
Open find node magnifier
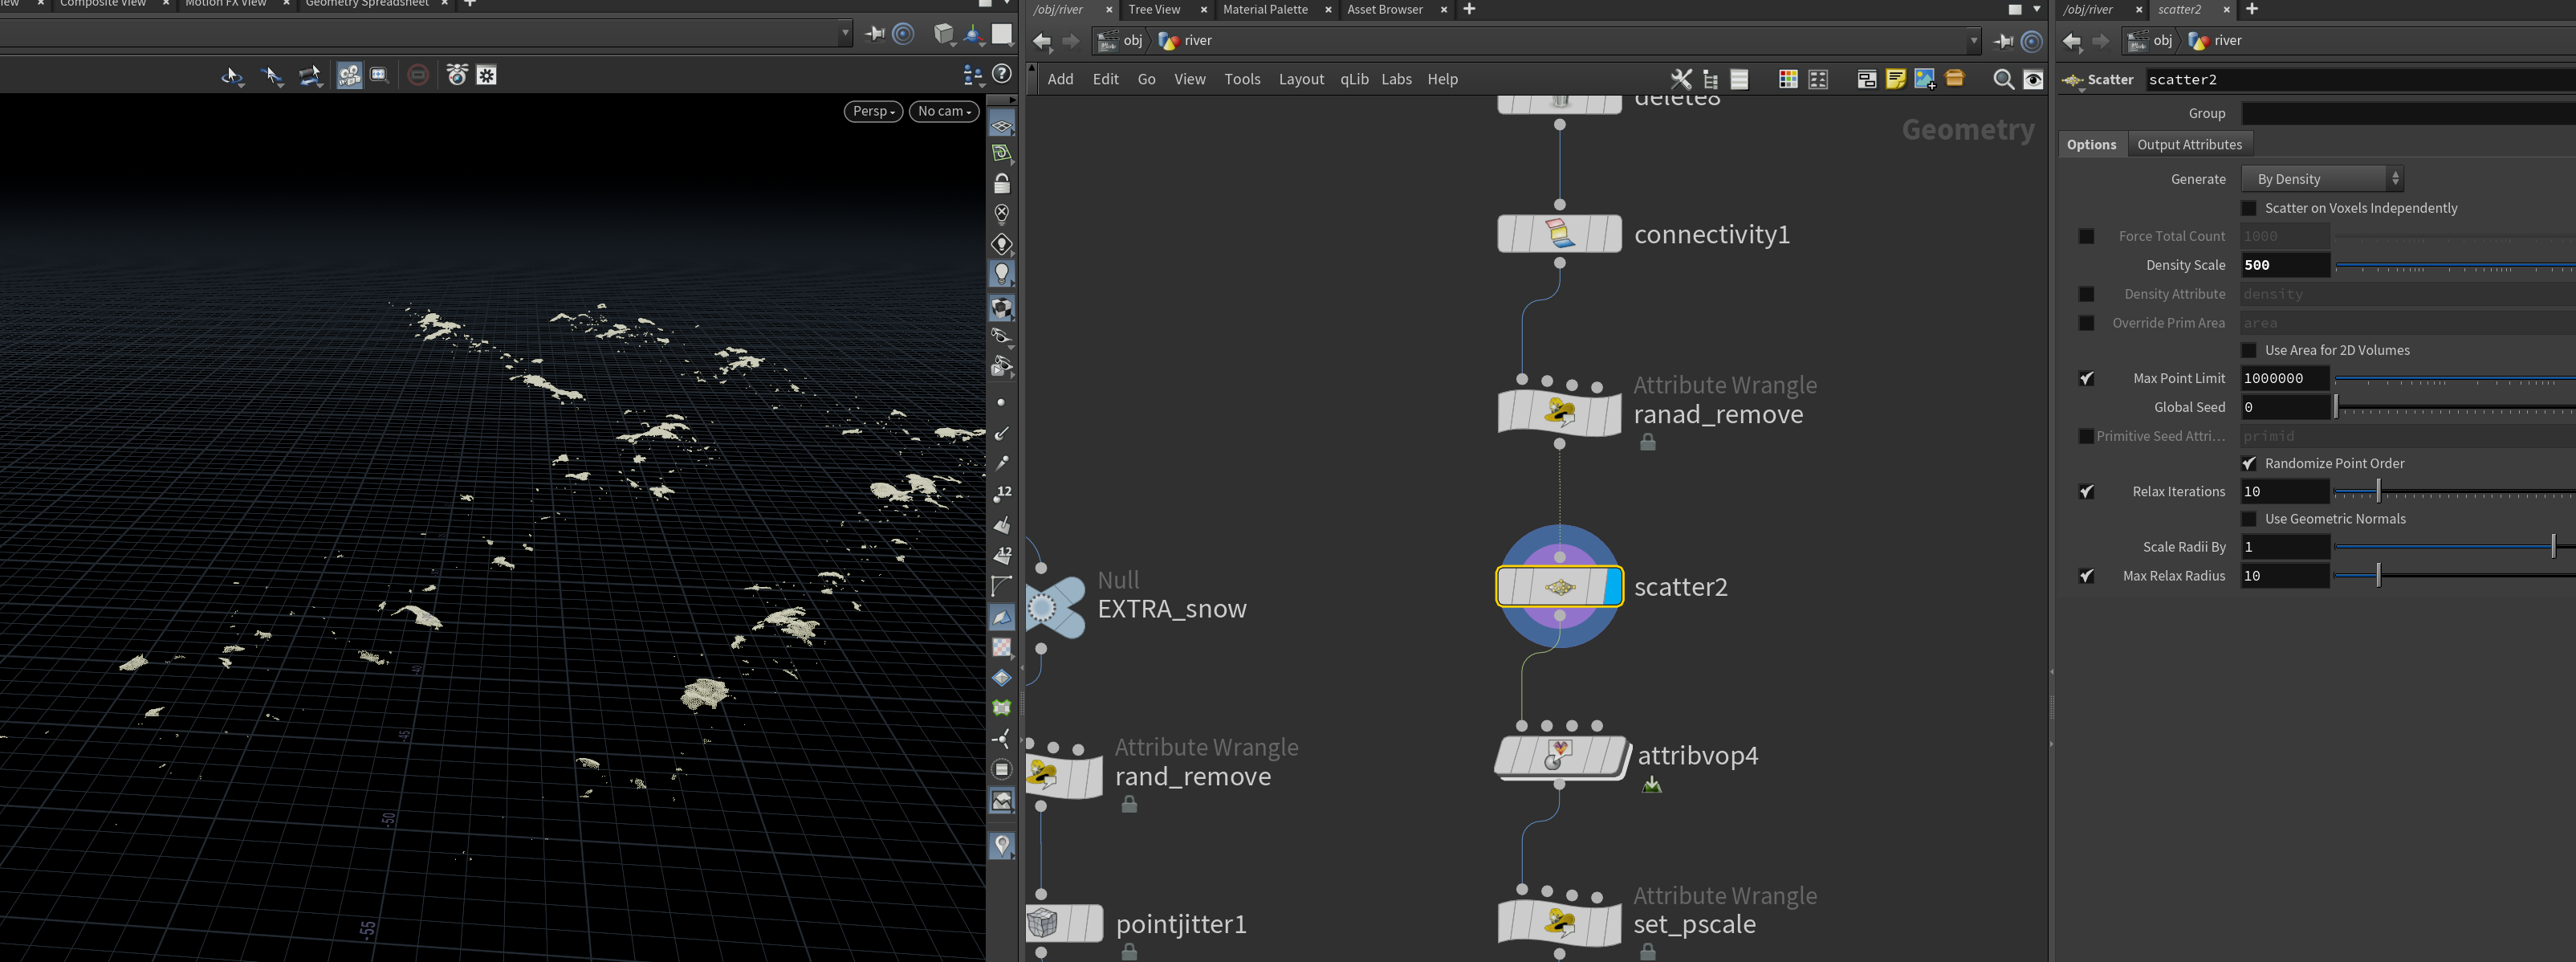coord(2003,79)
